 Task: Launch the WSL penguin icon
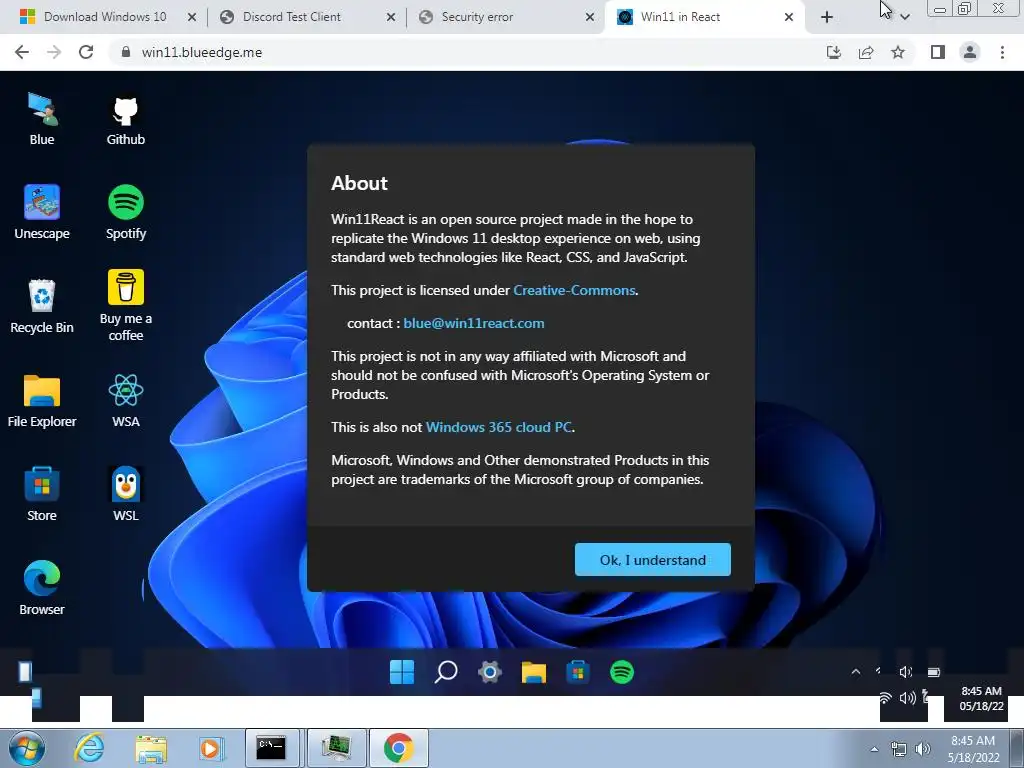tap(125, 494)
